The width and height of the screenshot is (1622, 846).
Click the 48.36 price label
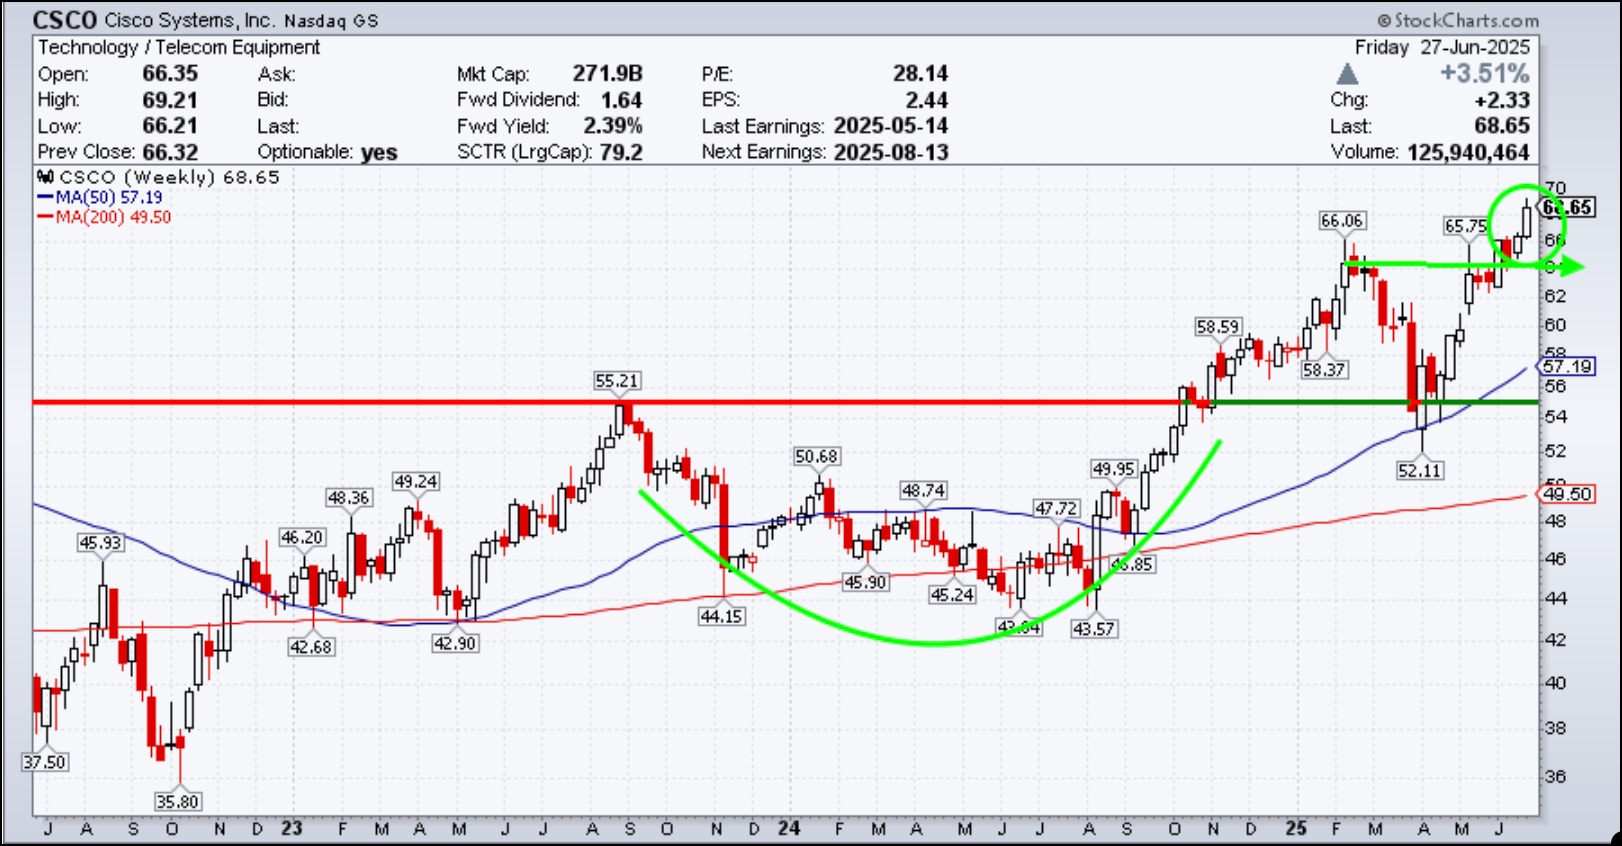point(348,498)
